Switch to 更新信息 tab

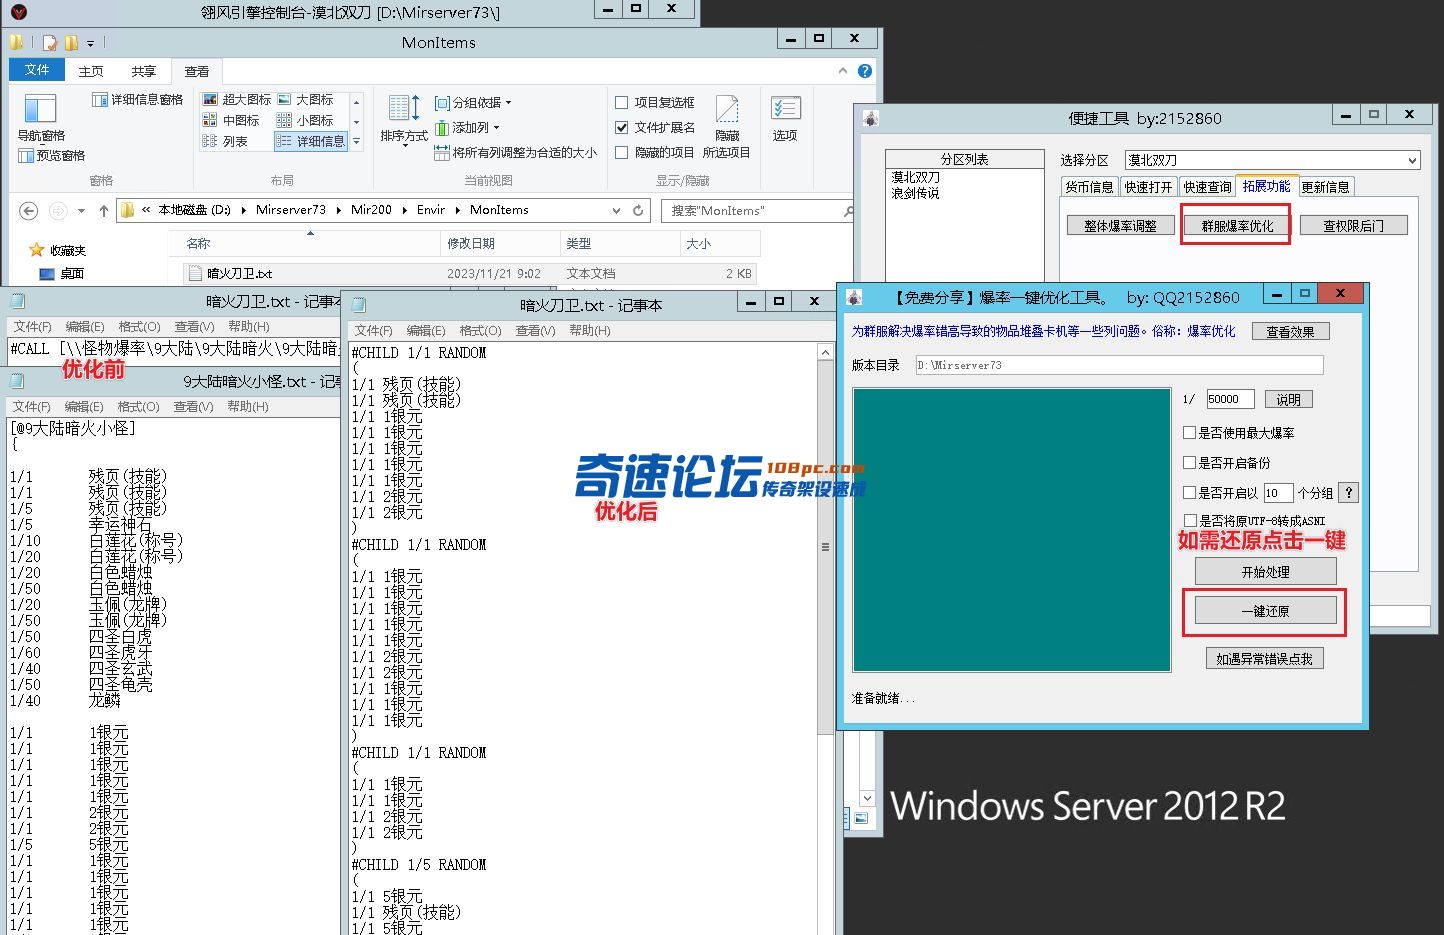coord(1325,187)
